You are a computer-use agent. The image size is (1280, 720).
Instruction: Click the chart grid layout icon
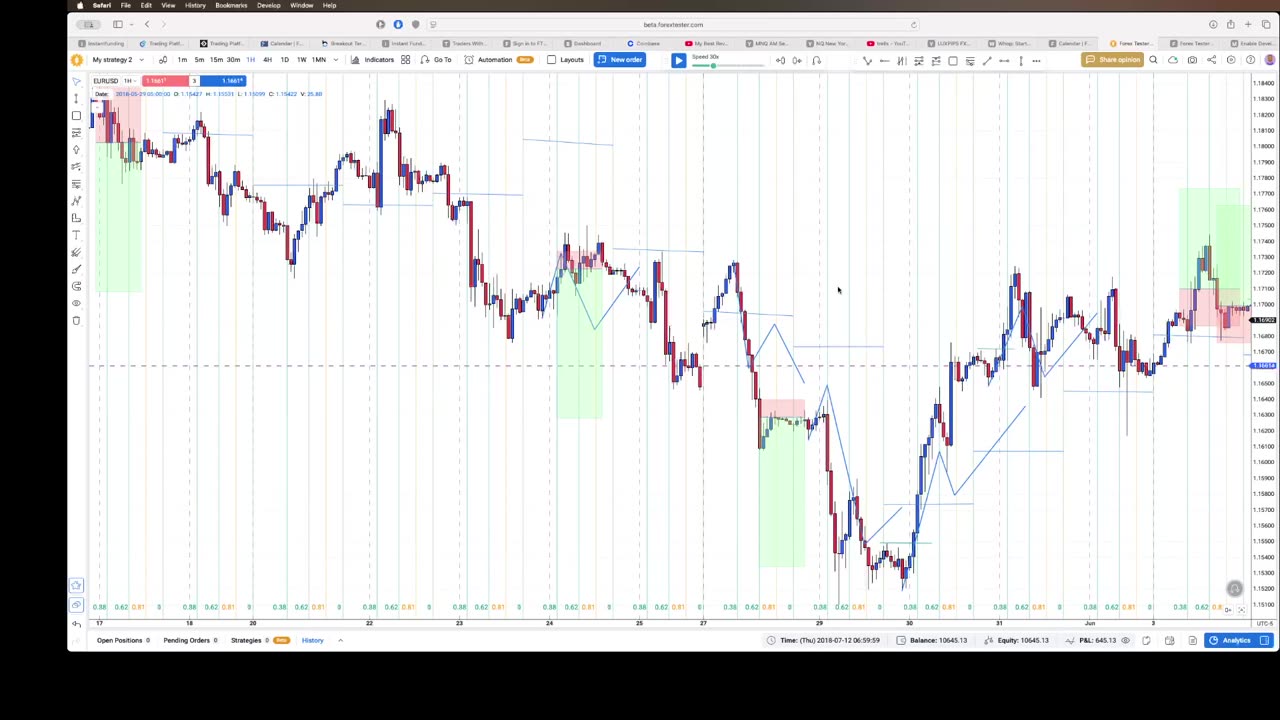(x=405, y=60)
